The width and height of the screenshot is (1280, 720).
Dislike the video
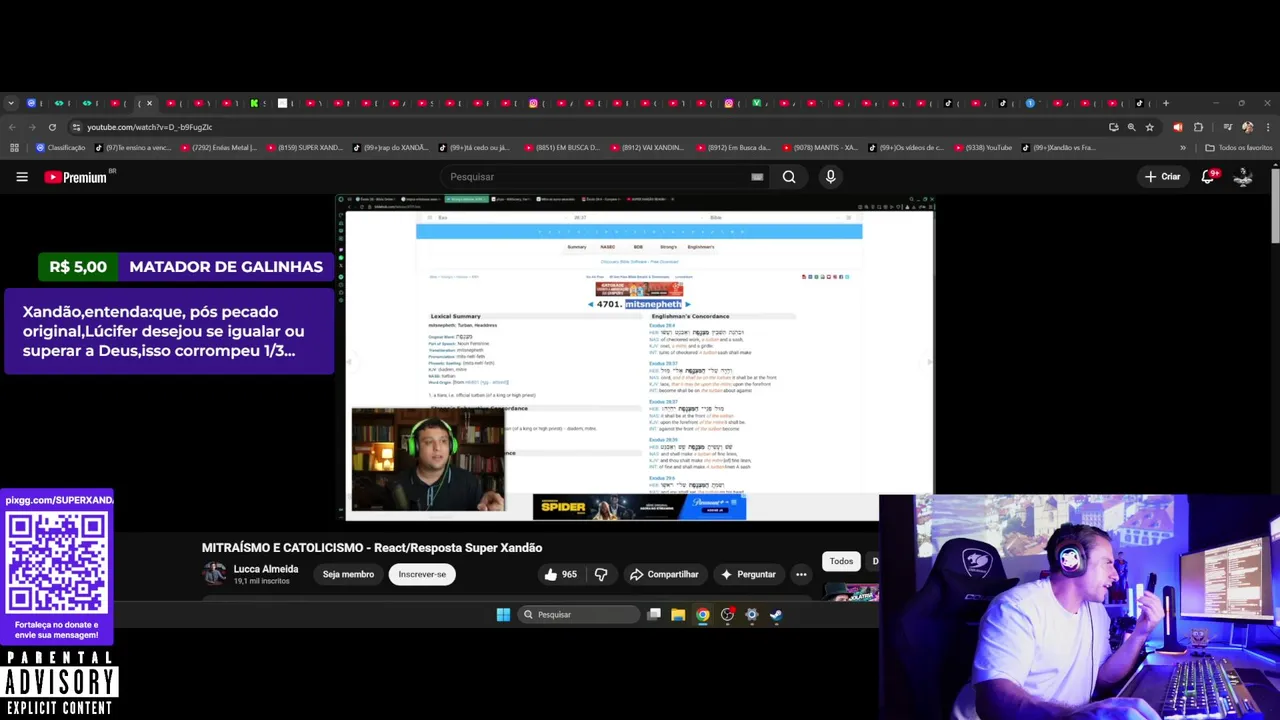pos(601,575)
